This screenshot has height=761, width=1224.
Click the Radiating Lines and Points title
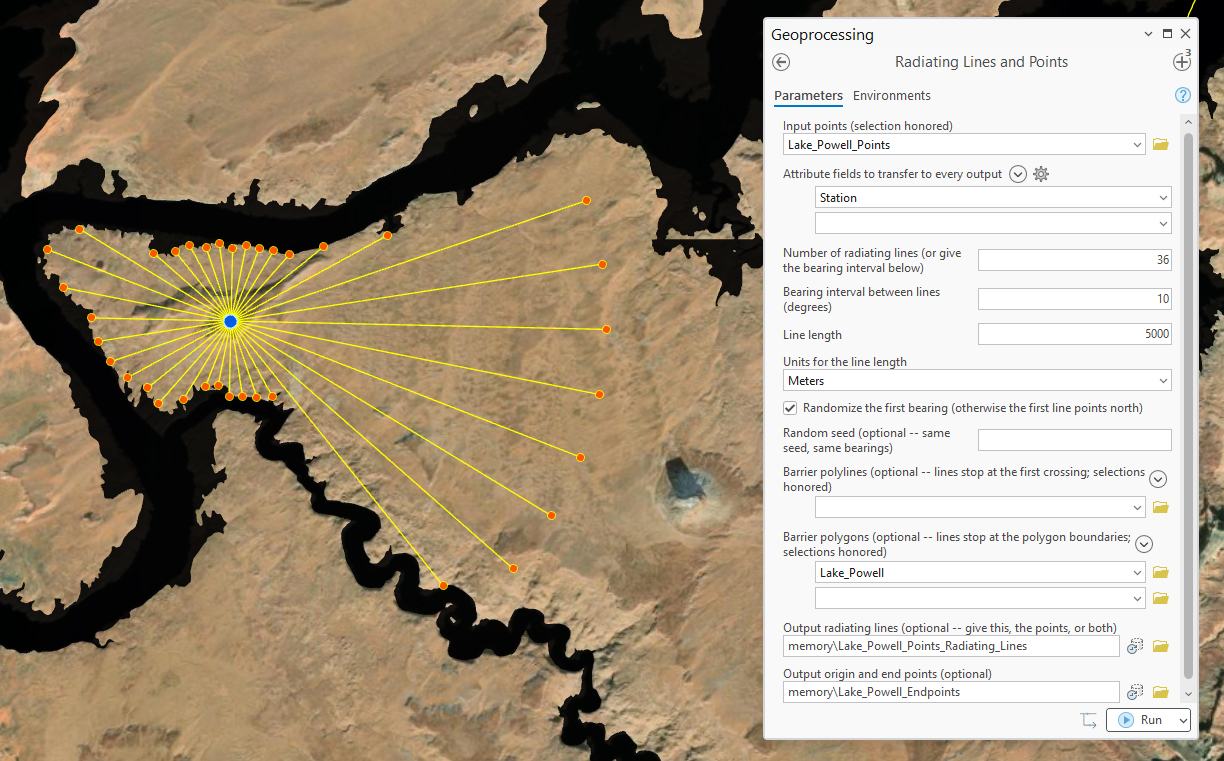(981, 62)
